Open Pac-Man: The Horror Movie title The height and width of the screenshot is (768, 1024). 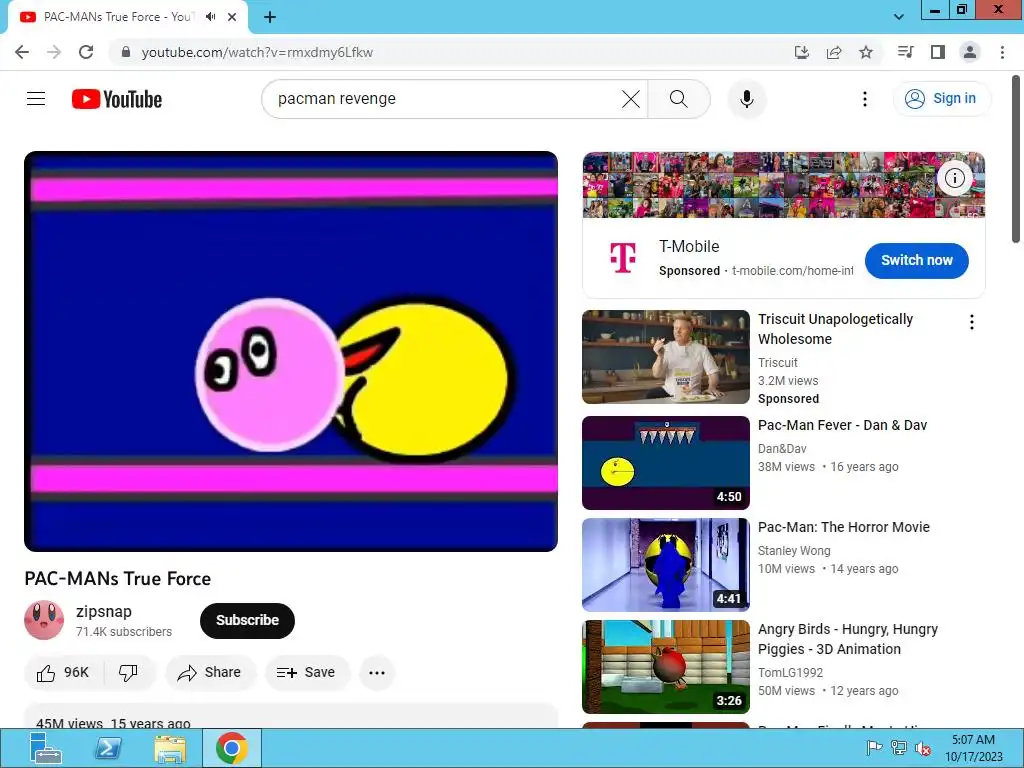(x=843, y=527)
